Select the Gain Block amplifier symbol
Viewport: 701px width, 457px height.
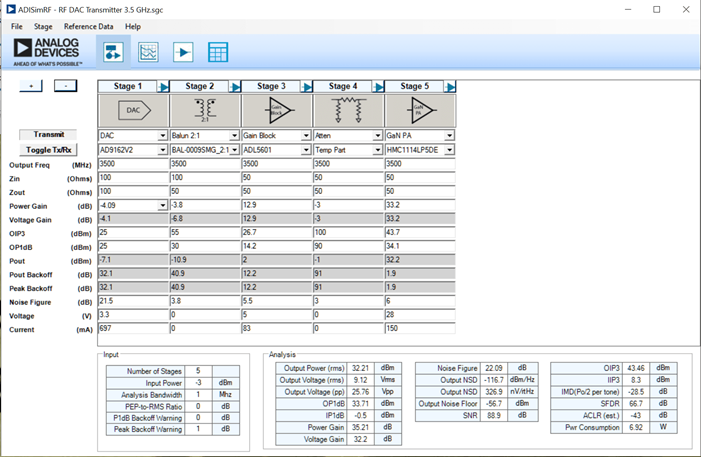point(277,110)
